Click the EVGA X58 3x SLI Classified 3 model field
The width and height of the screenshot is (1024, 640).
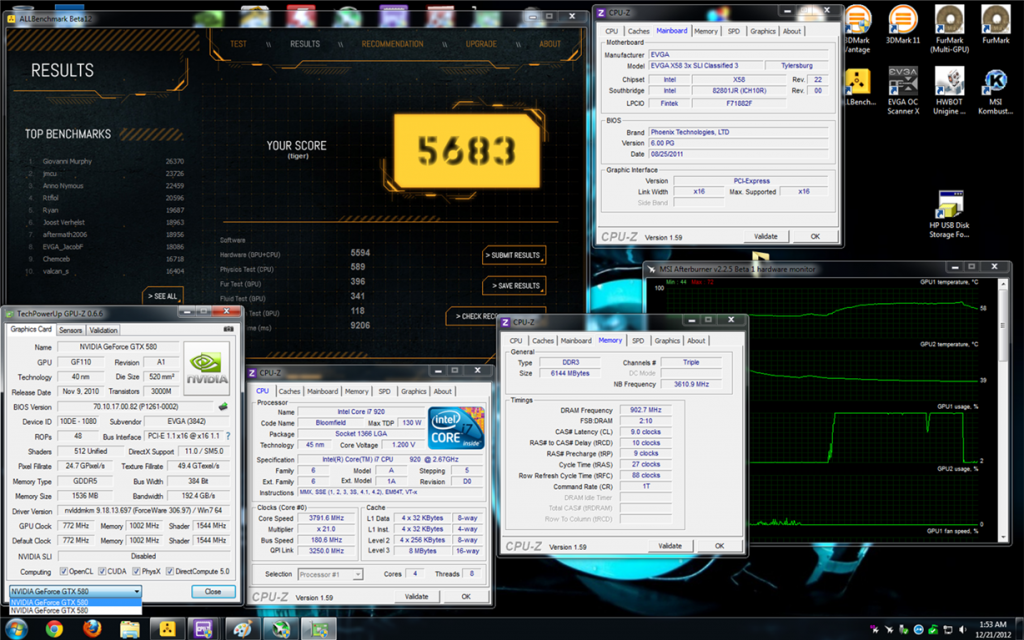pyautogui.click(x=705, y=66)
